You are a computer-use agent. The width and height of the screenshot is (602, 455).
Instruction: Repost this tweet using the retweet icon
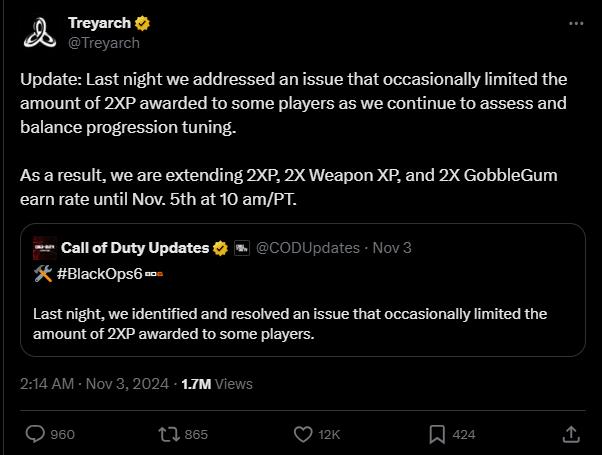pyautogui.click(x=167, y=434)
